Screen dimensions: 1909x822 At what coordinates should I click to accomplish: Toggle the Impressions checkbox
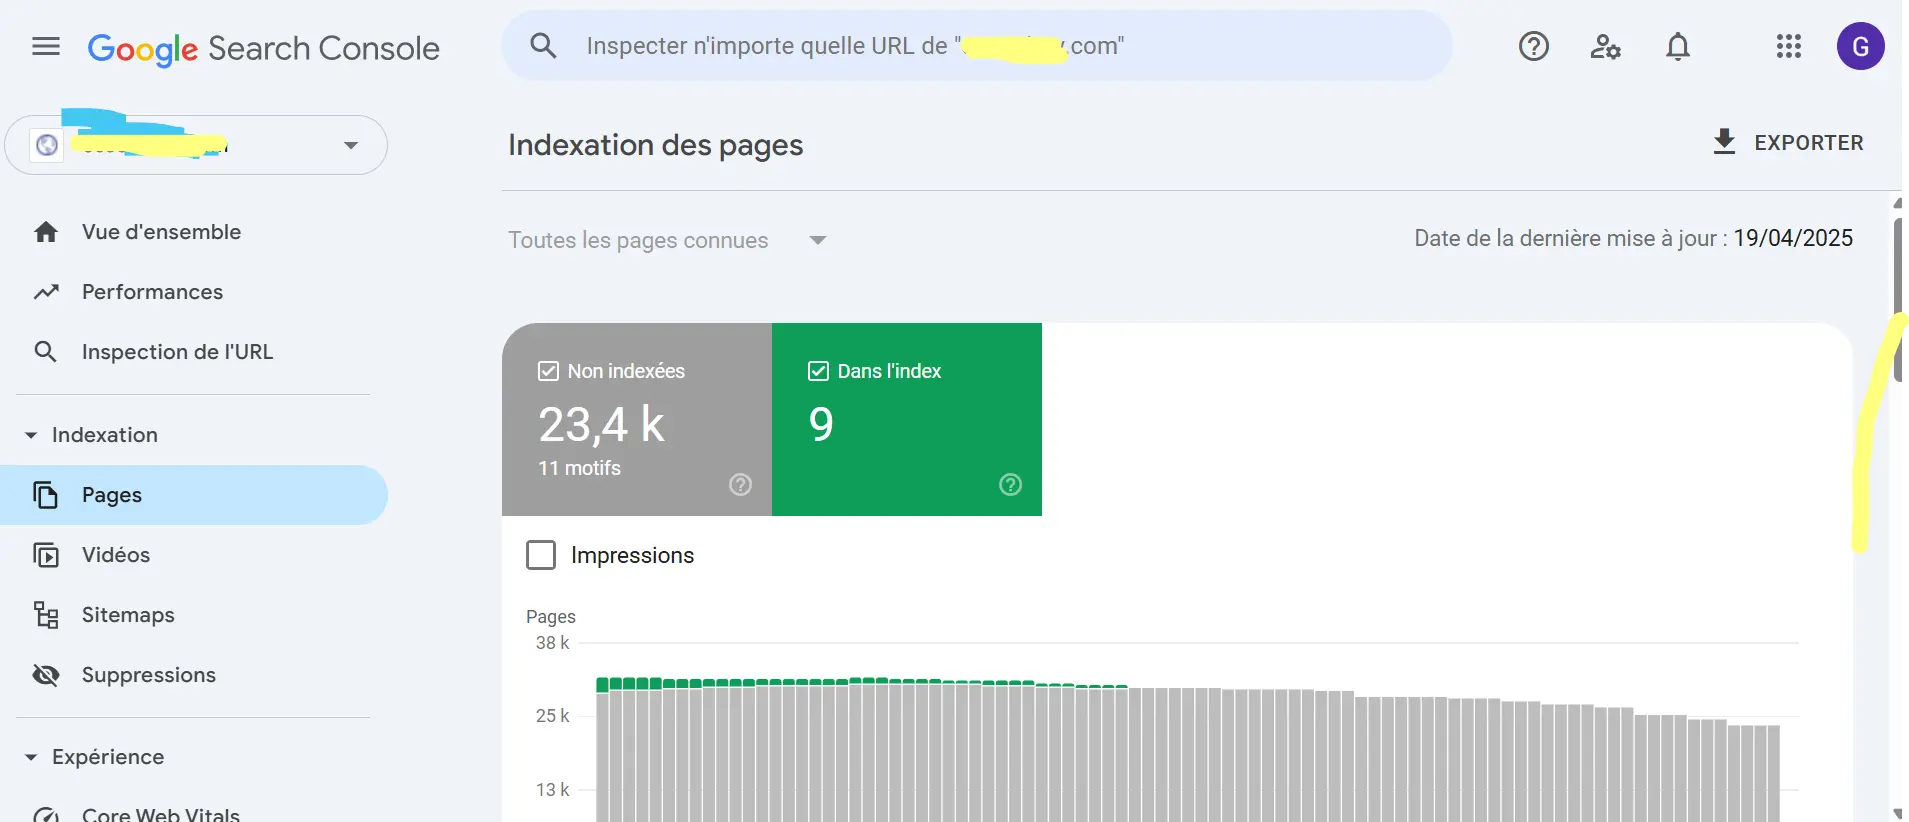pyautogui.click(x=541, y=555)
